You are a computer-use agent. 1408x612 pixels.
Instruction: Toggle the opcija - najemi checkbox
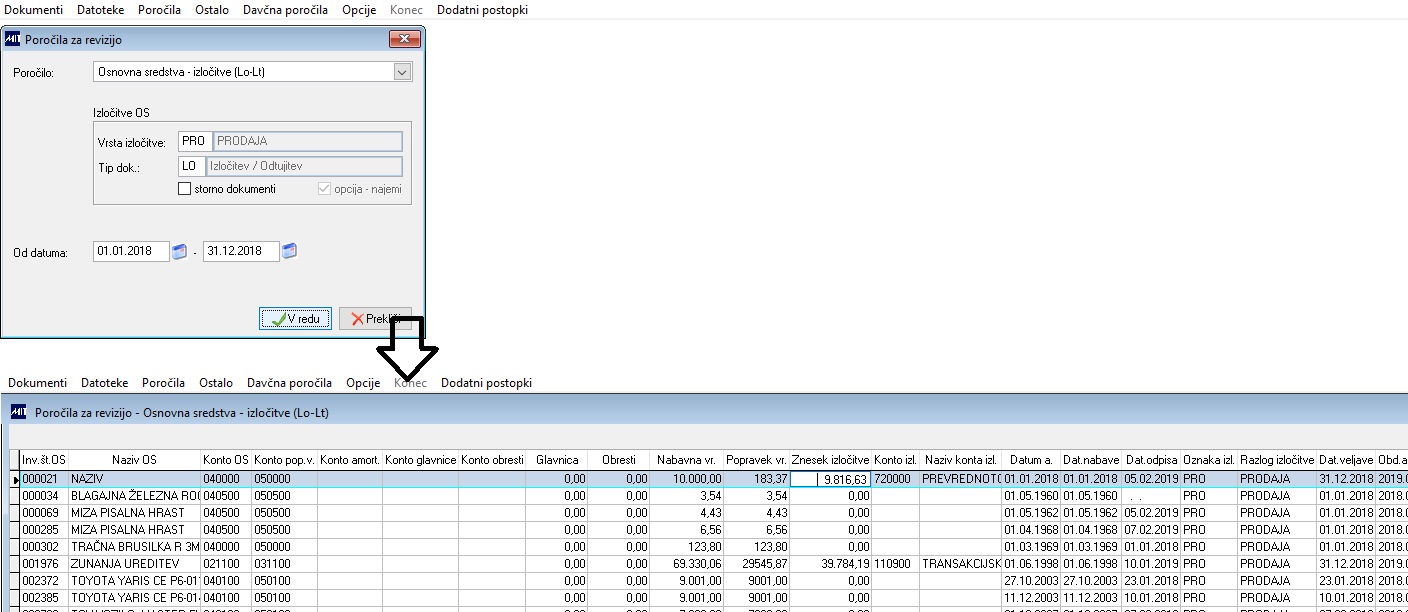pos(324,189)
